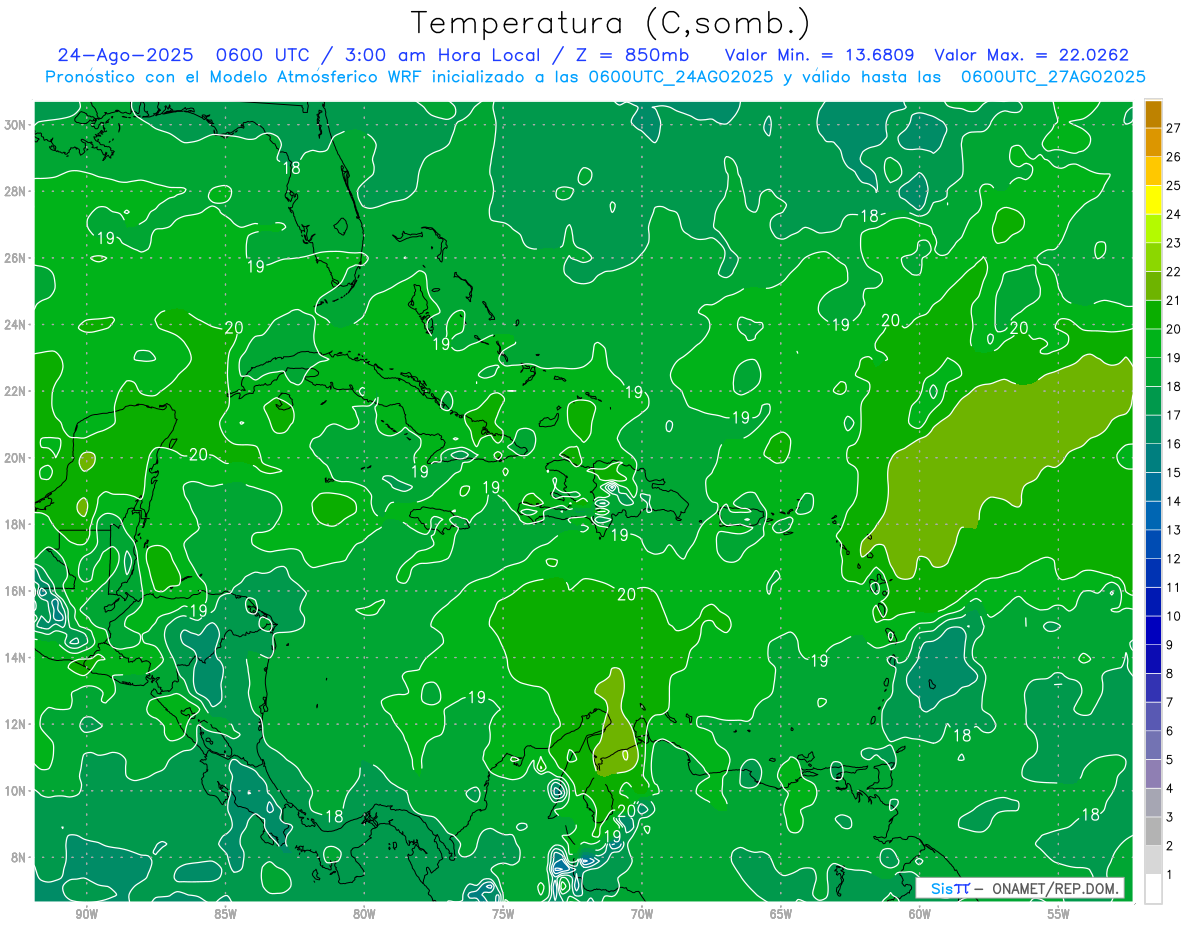Click the '0600UTC_27AGO2025' valid-until timestamp
1200x927 pixels.
1053,77
